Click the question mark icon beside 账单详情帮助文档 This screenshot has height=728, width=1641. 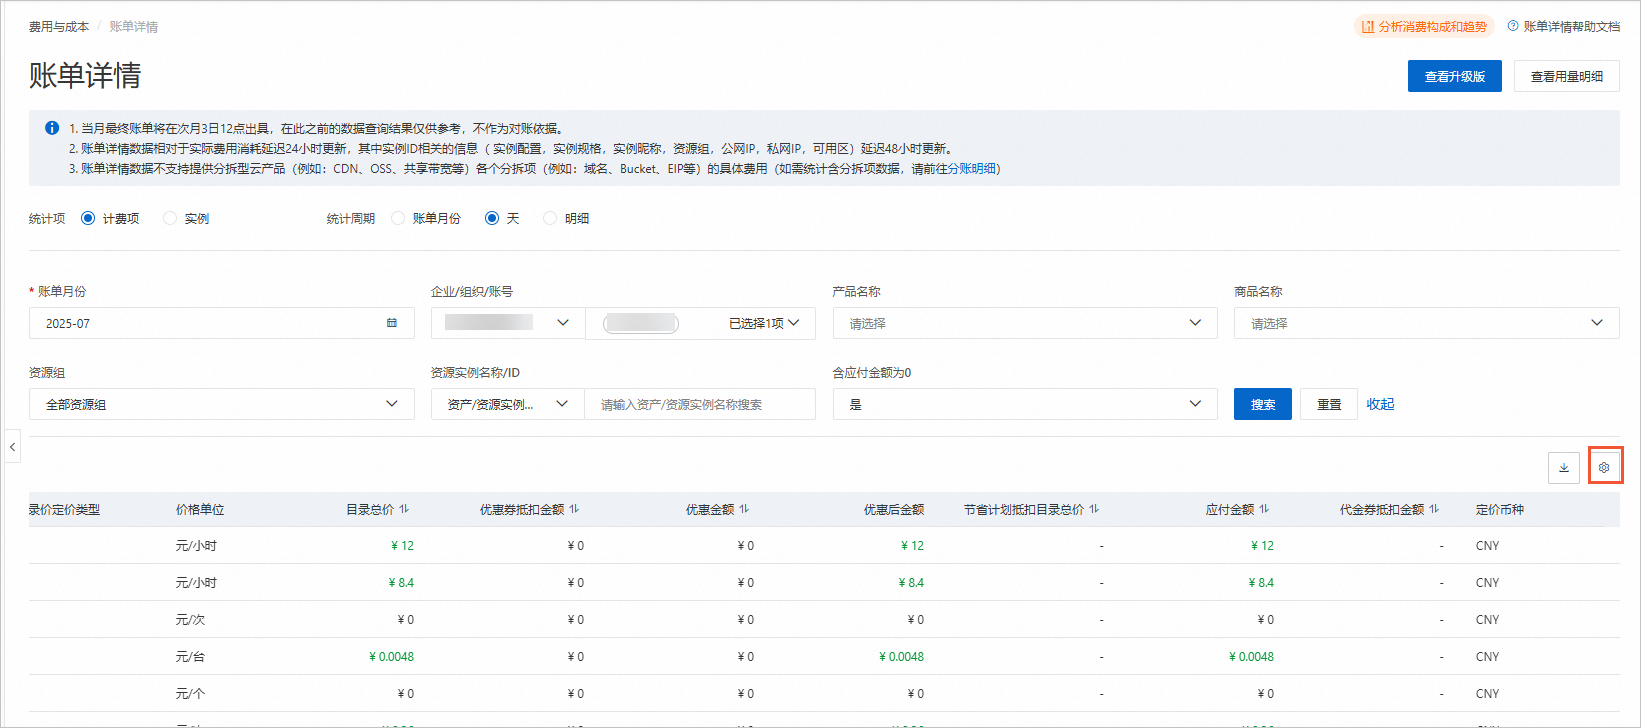1513,26
